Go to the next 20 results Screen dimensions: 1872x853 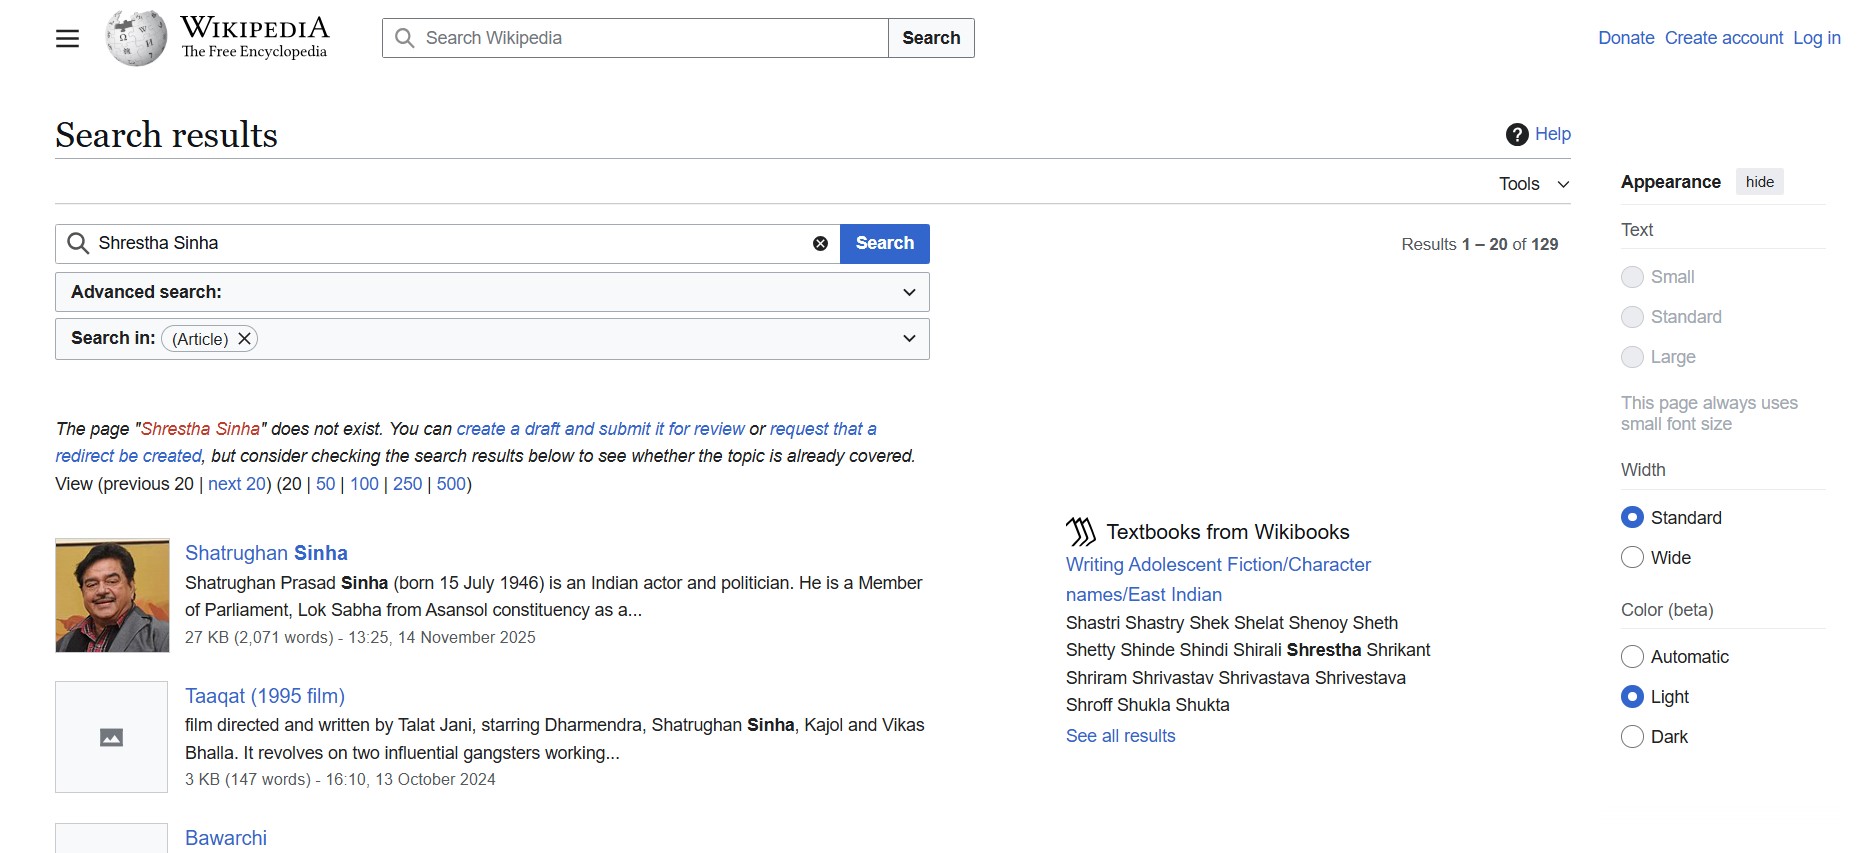click(237, 484)
